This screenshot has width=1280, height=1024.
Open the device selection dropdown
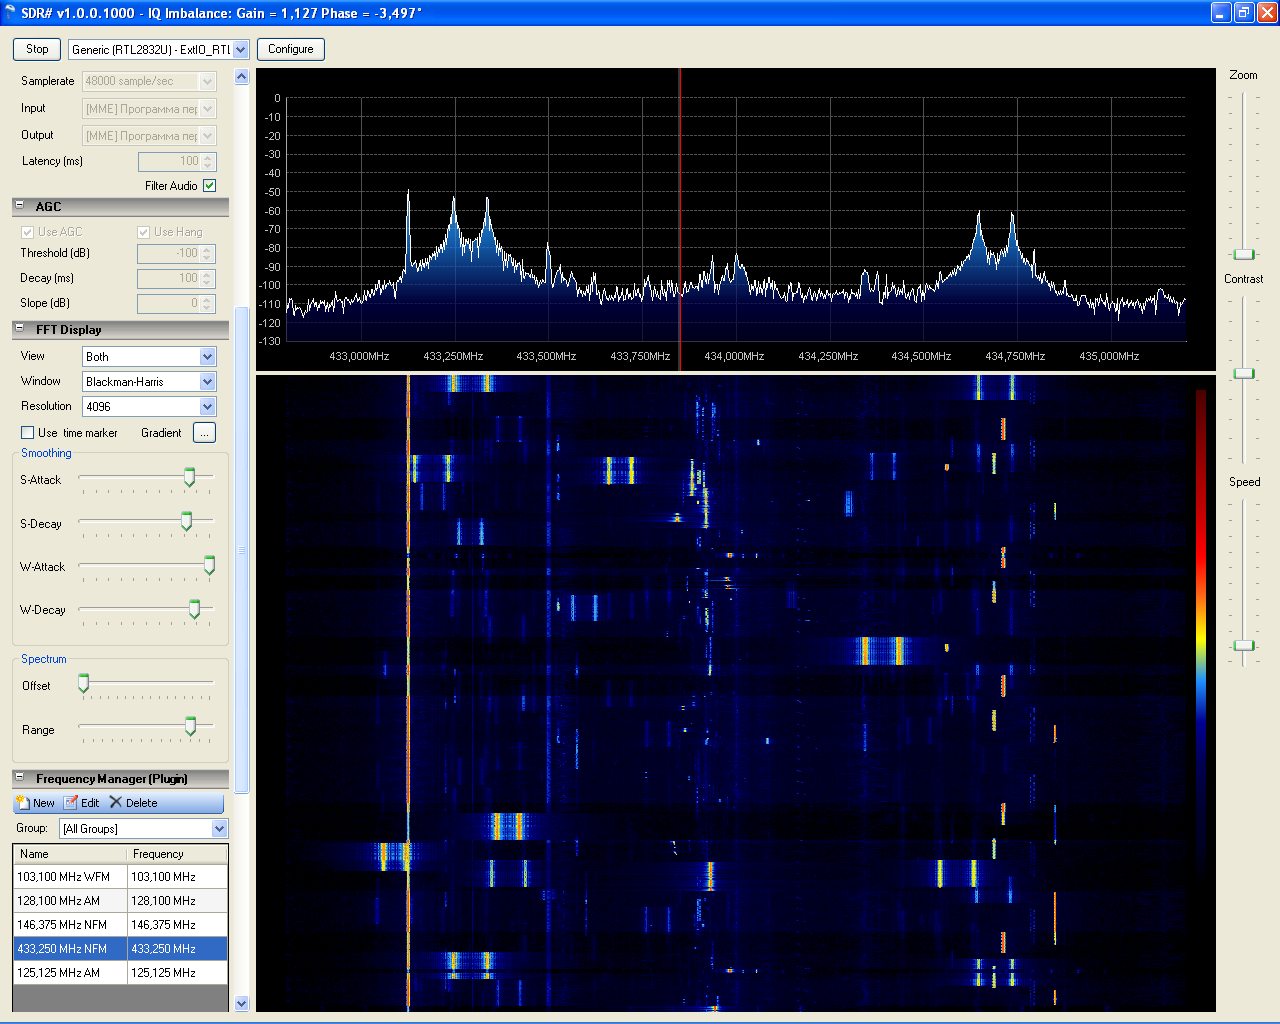point(240,49)
